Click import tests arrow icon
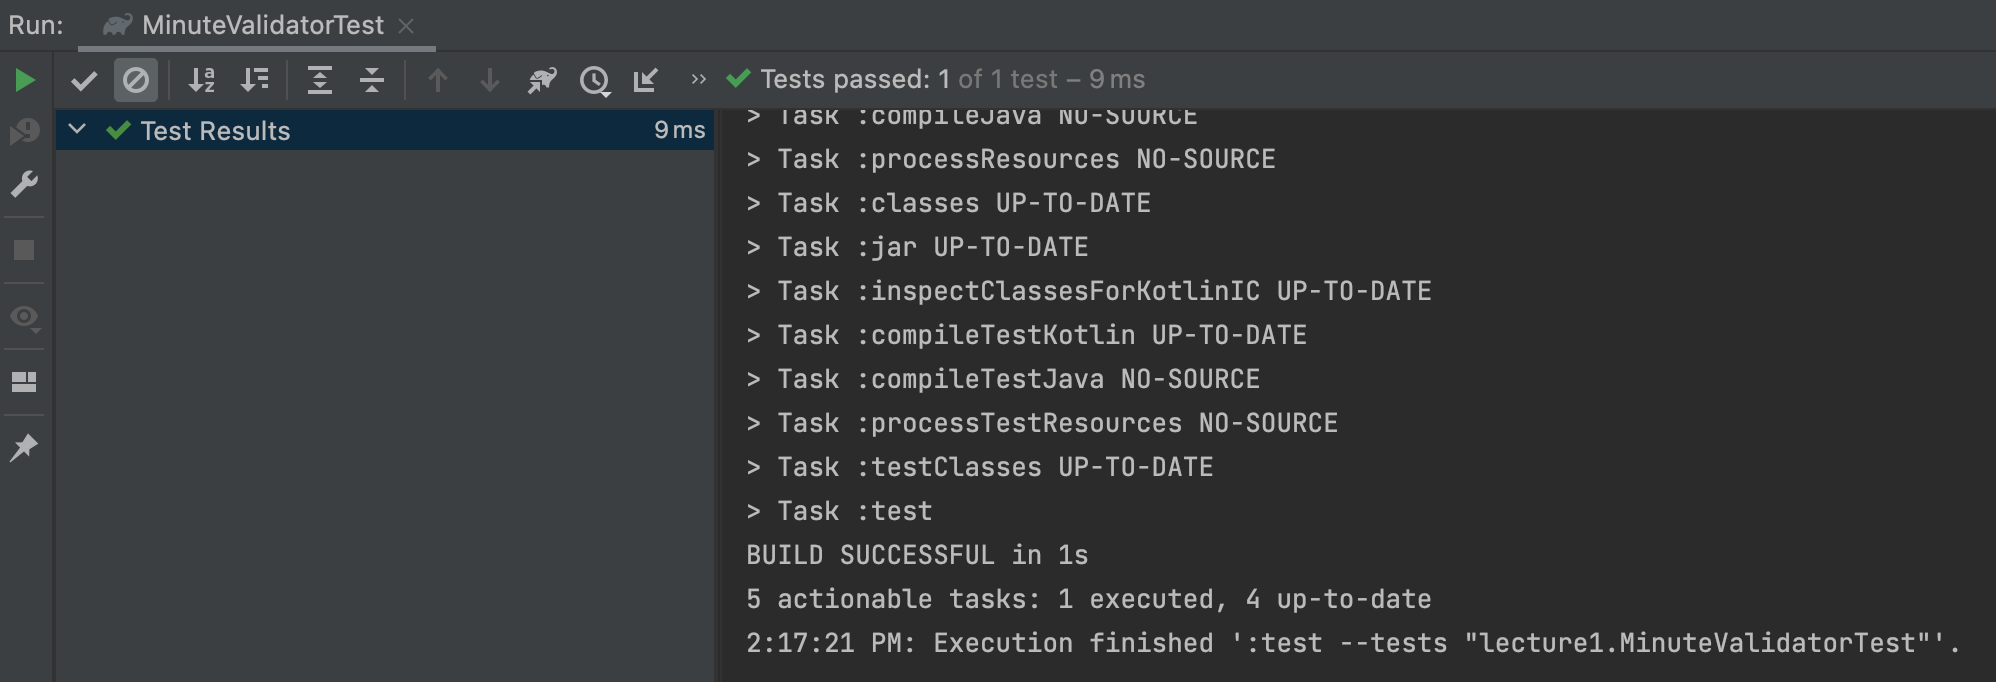The image size is (1996, 682). pos(646,80)
